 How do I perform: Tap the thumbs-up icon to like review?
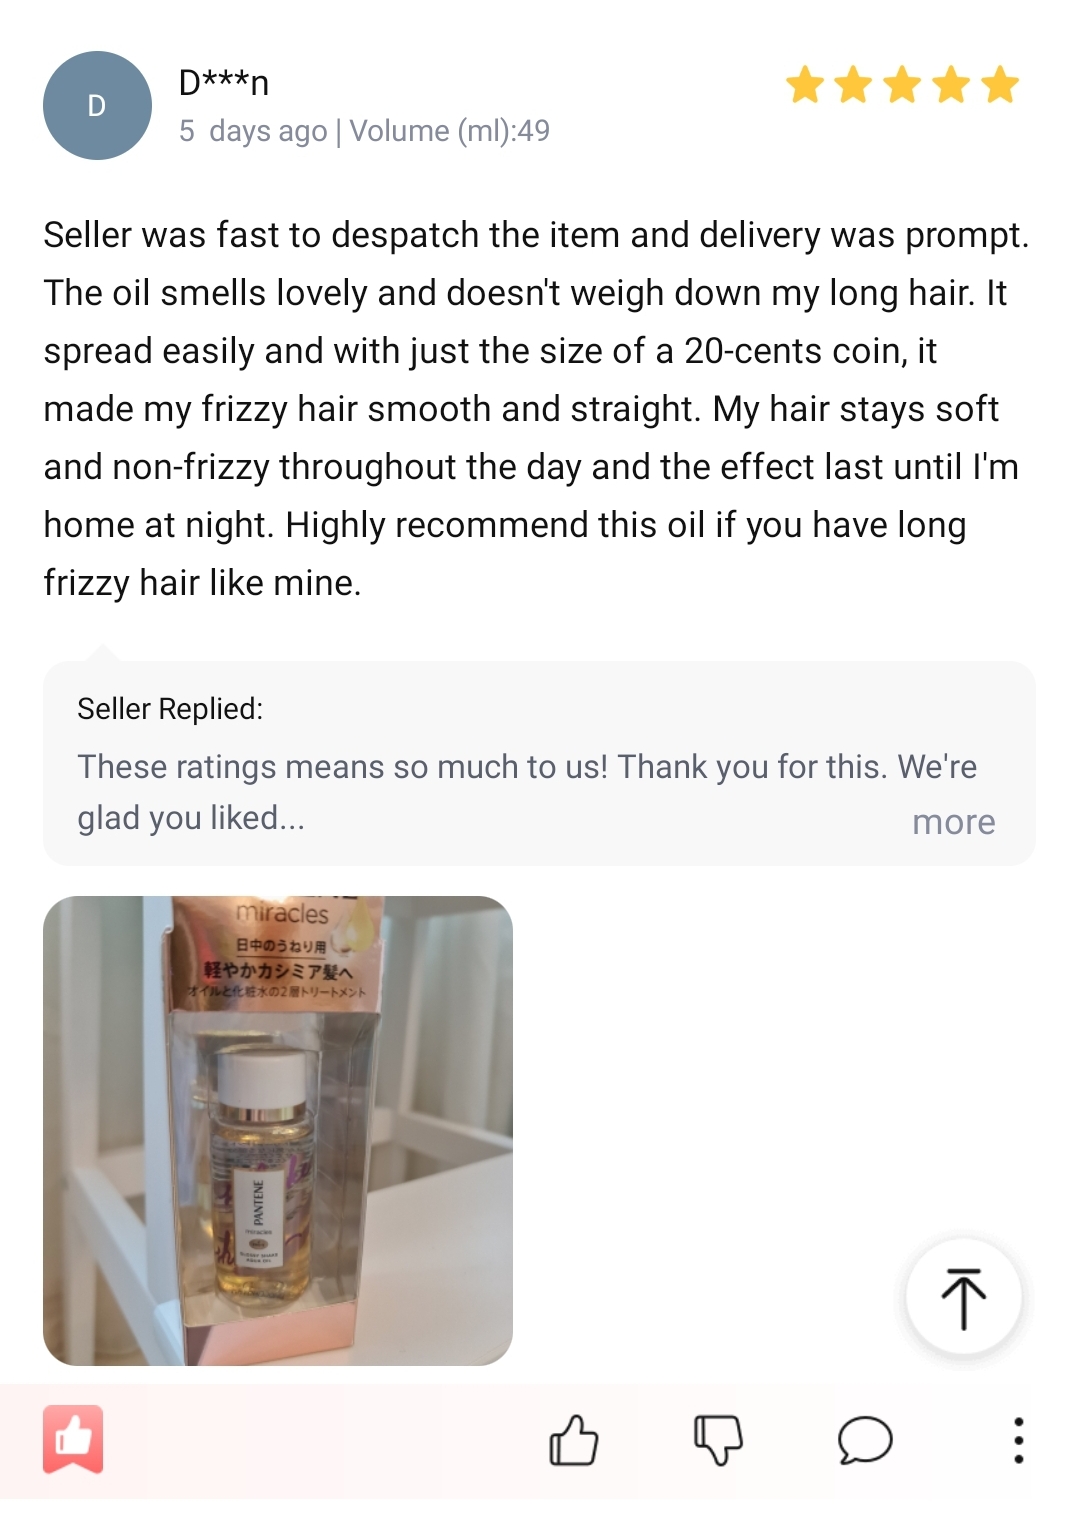click(x=574, y=1440)
